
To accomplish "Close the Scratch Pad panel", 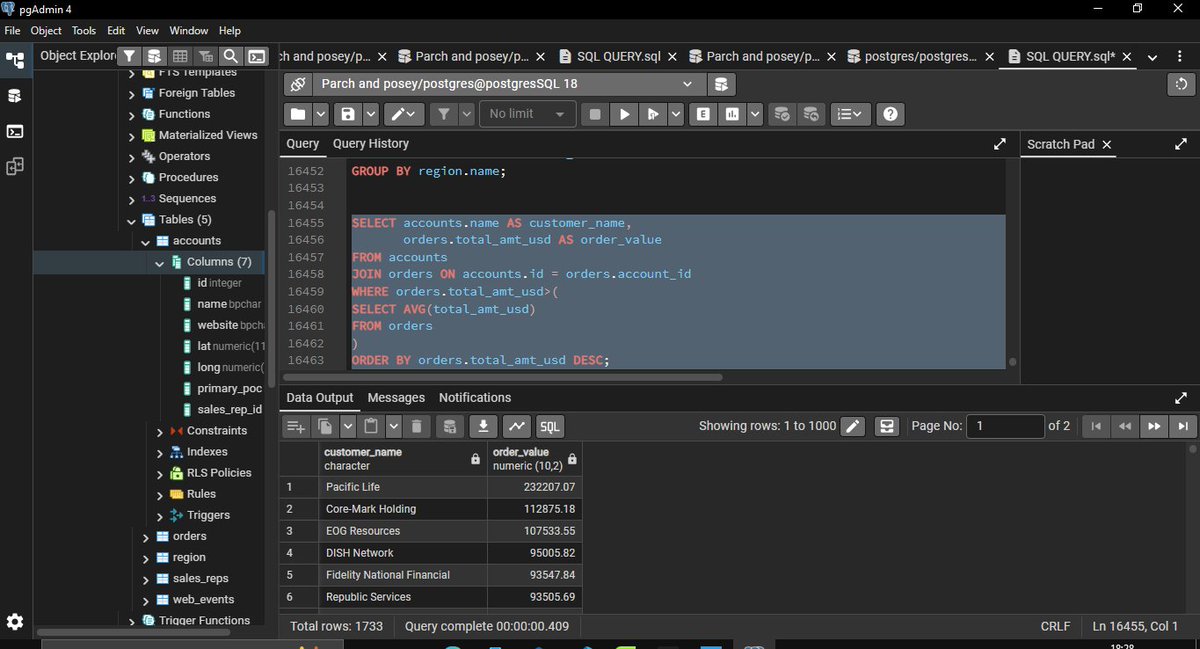I will coord(1107,145).
